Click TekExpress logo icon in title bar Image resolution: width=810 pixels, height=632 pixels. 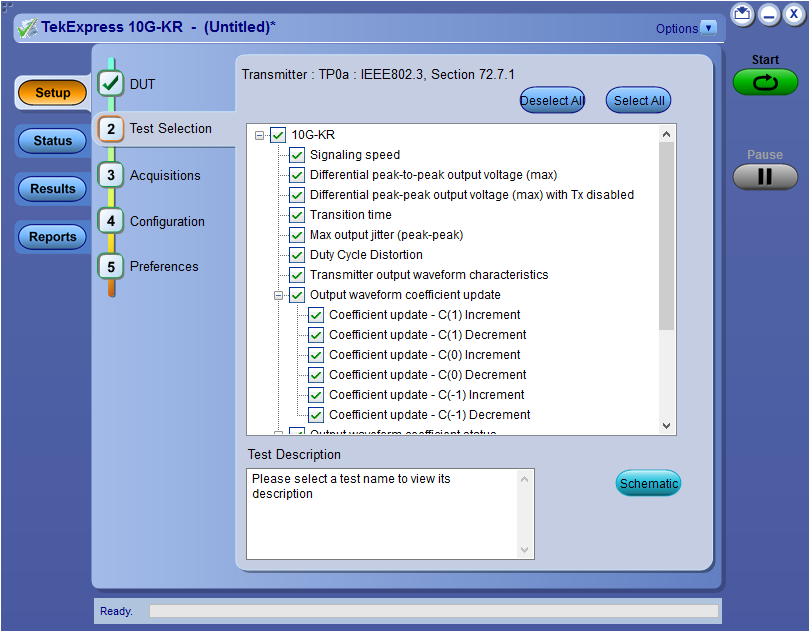(27, 27)
